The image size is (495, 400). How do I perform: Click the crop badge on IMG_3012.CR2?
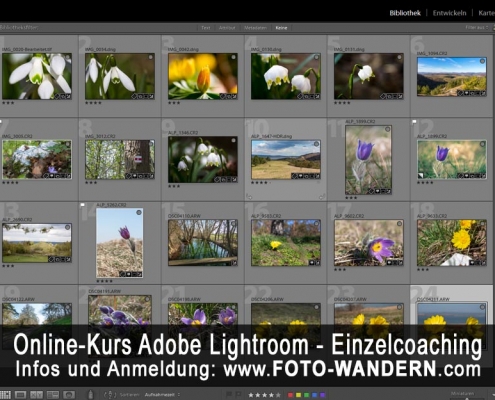click(x=145, y=176)
